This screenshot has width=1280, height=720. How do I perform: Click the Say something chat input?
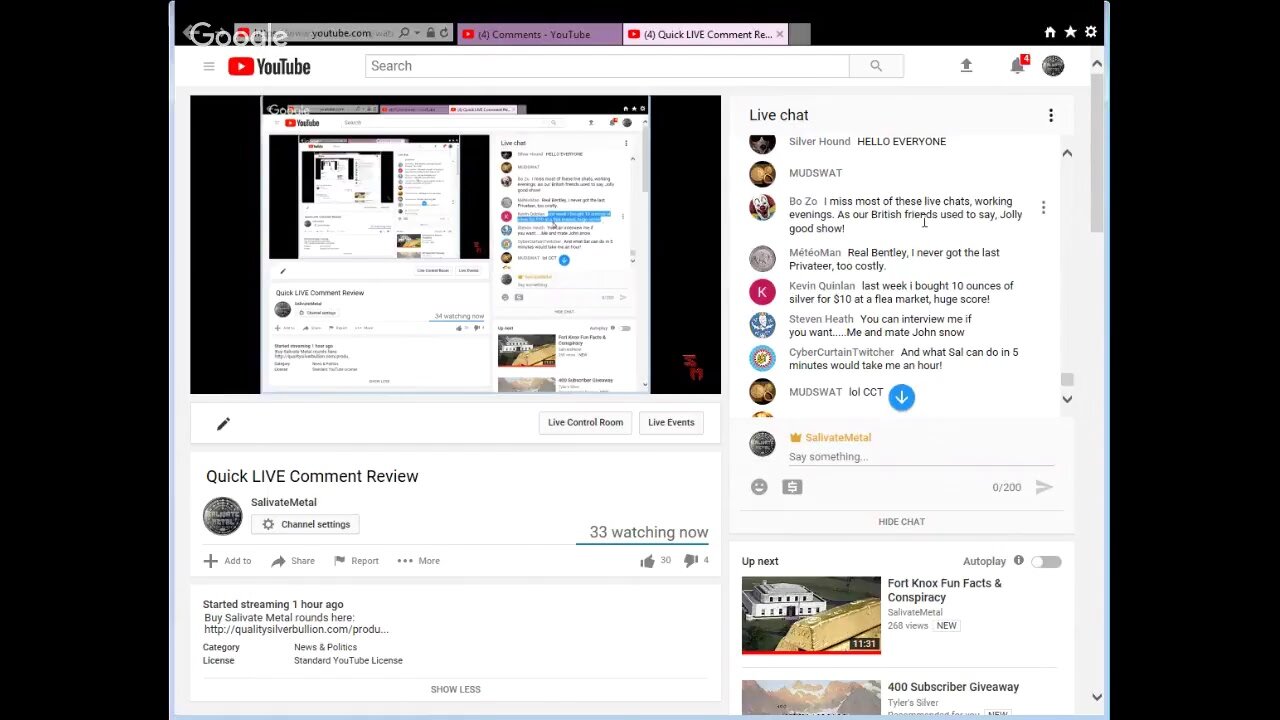coord(920,457)
